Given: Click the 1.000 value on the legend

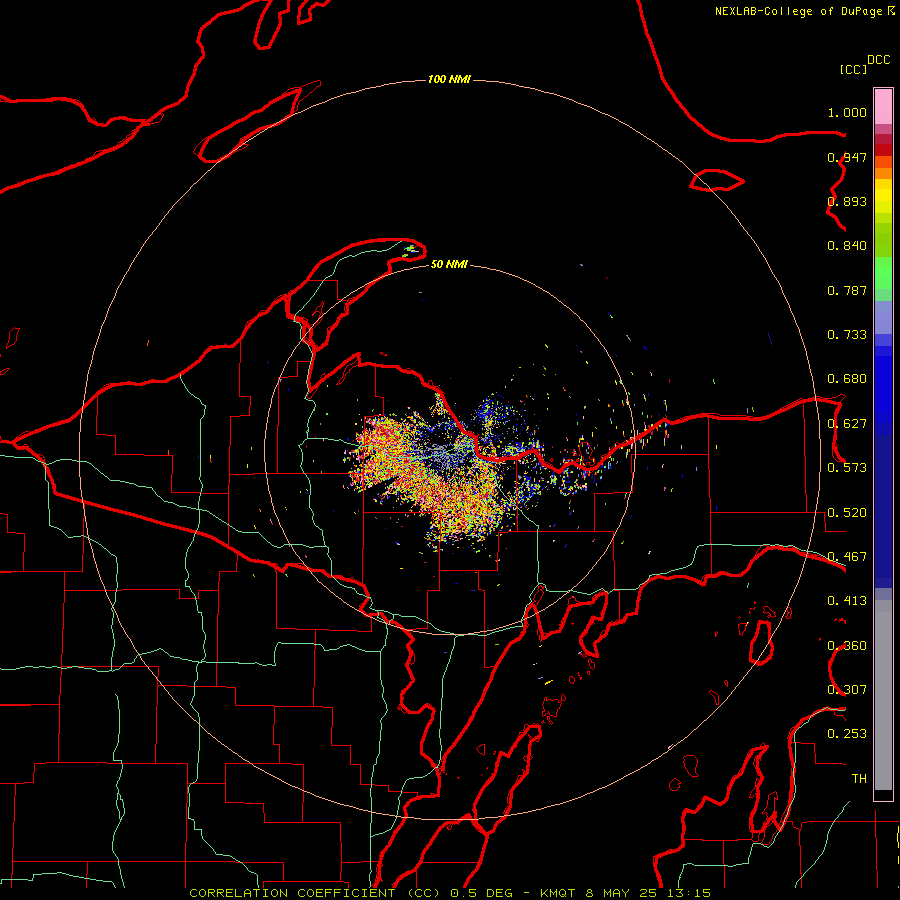Looking at the screenshot, I should pos(847,112).
